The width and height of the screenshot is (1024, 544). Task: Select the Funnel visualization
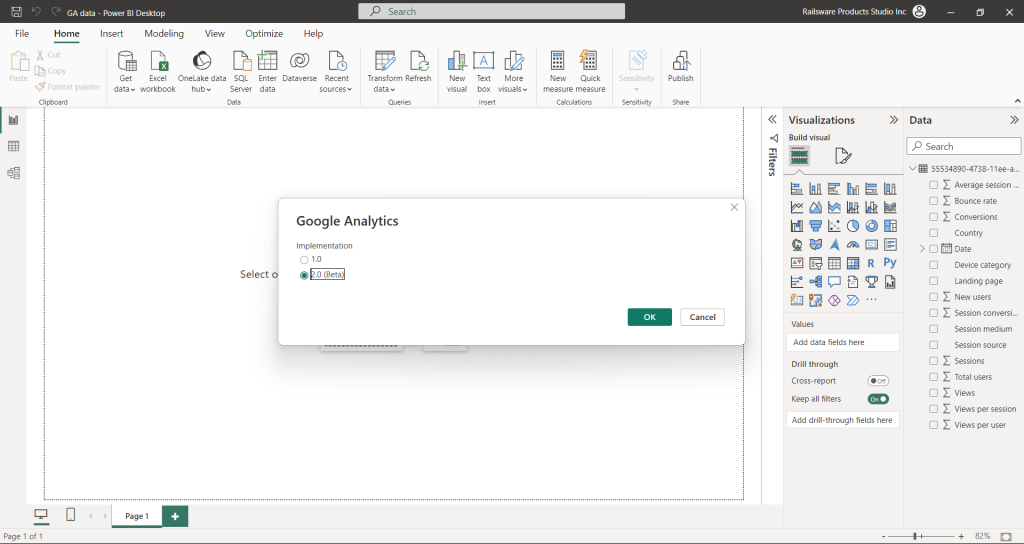point(815,226)
